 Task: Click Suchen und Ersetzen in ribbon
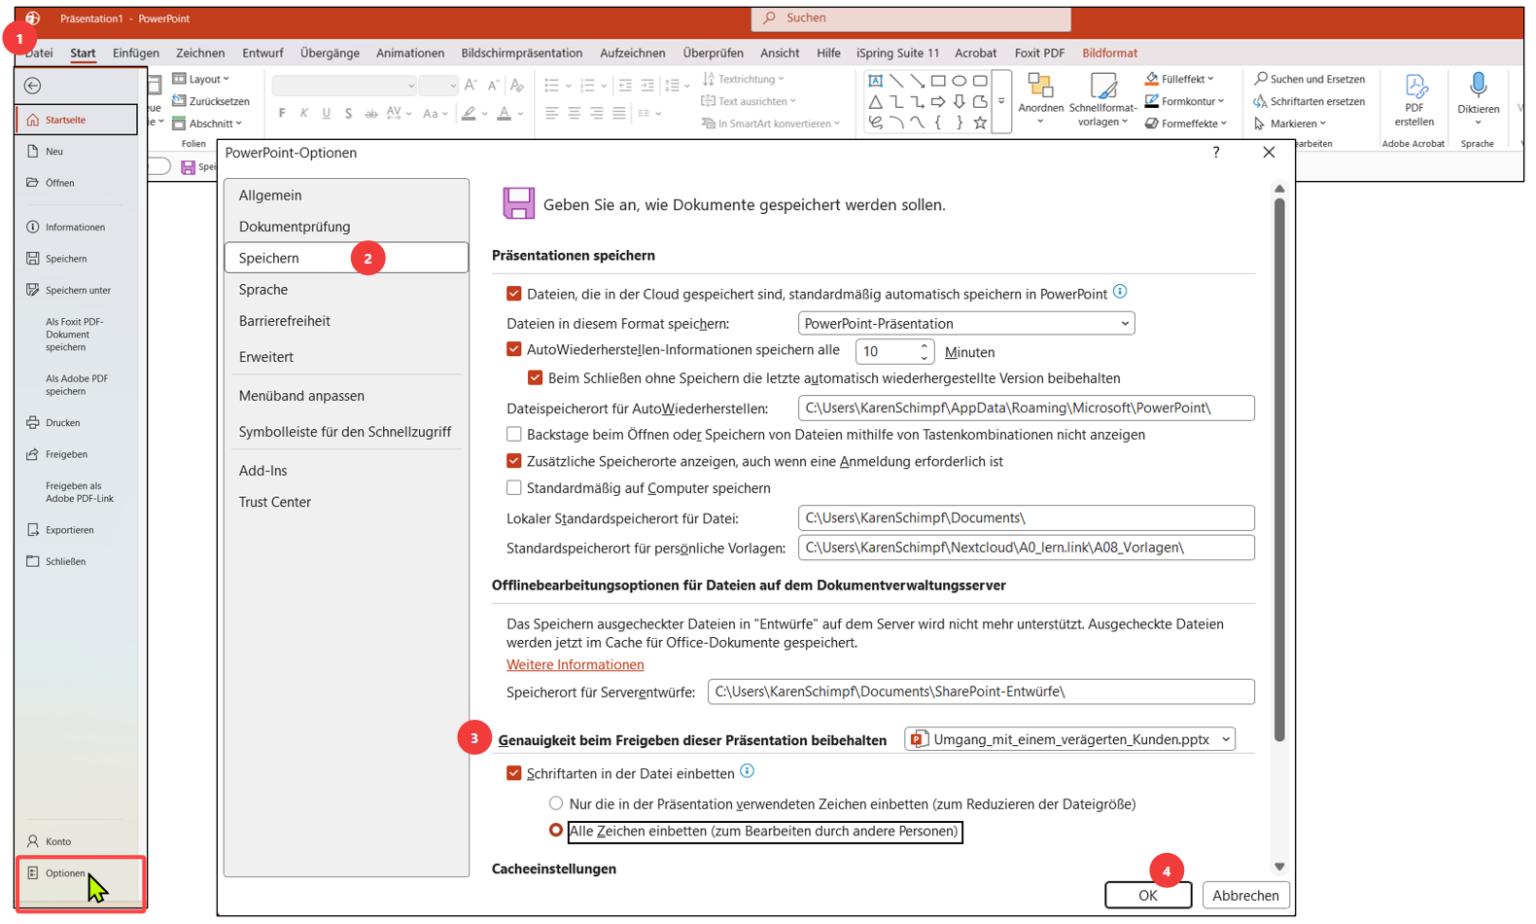pyautogui.click(x=1310, y=79)
